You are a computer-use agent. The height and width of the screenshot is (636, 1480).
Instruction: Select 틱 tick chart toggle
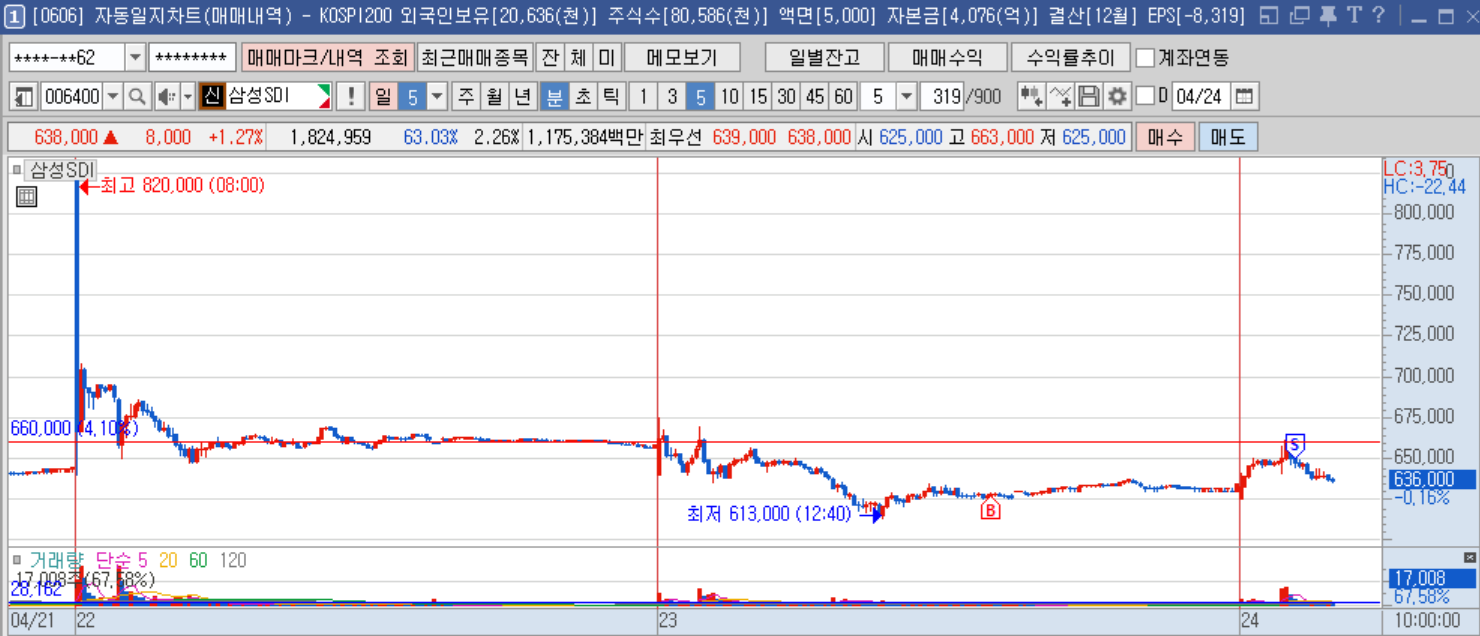[611, 97]
